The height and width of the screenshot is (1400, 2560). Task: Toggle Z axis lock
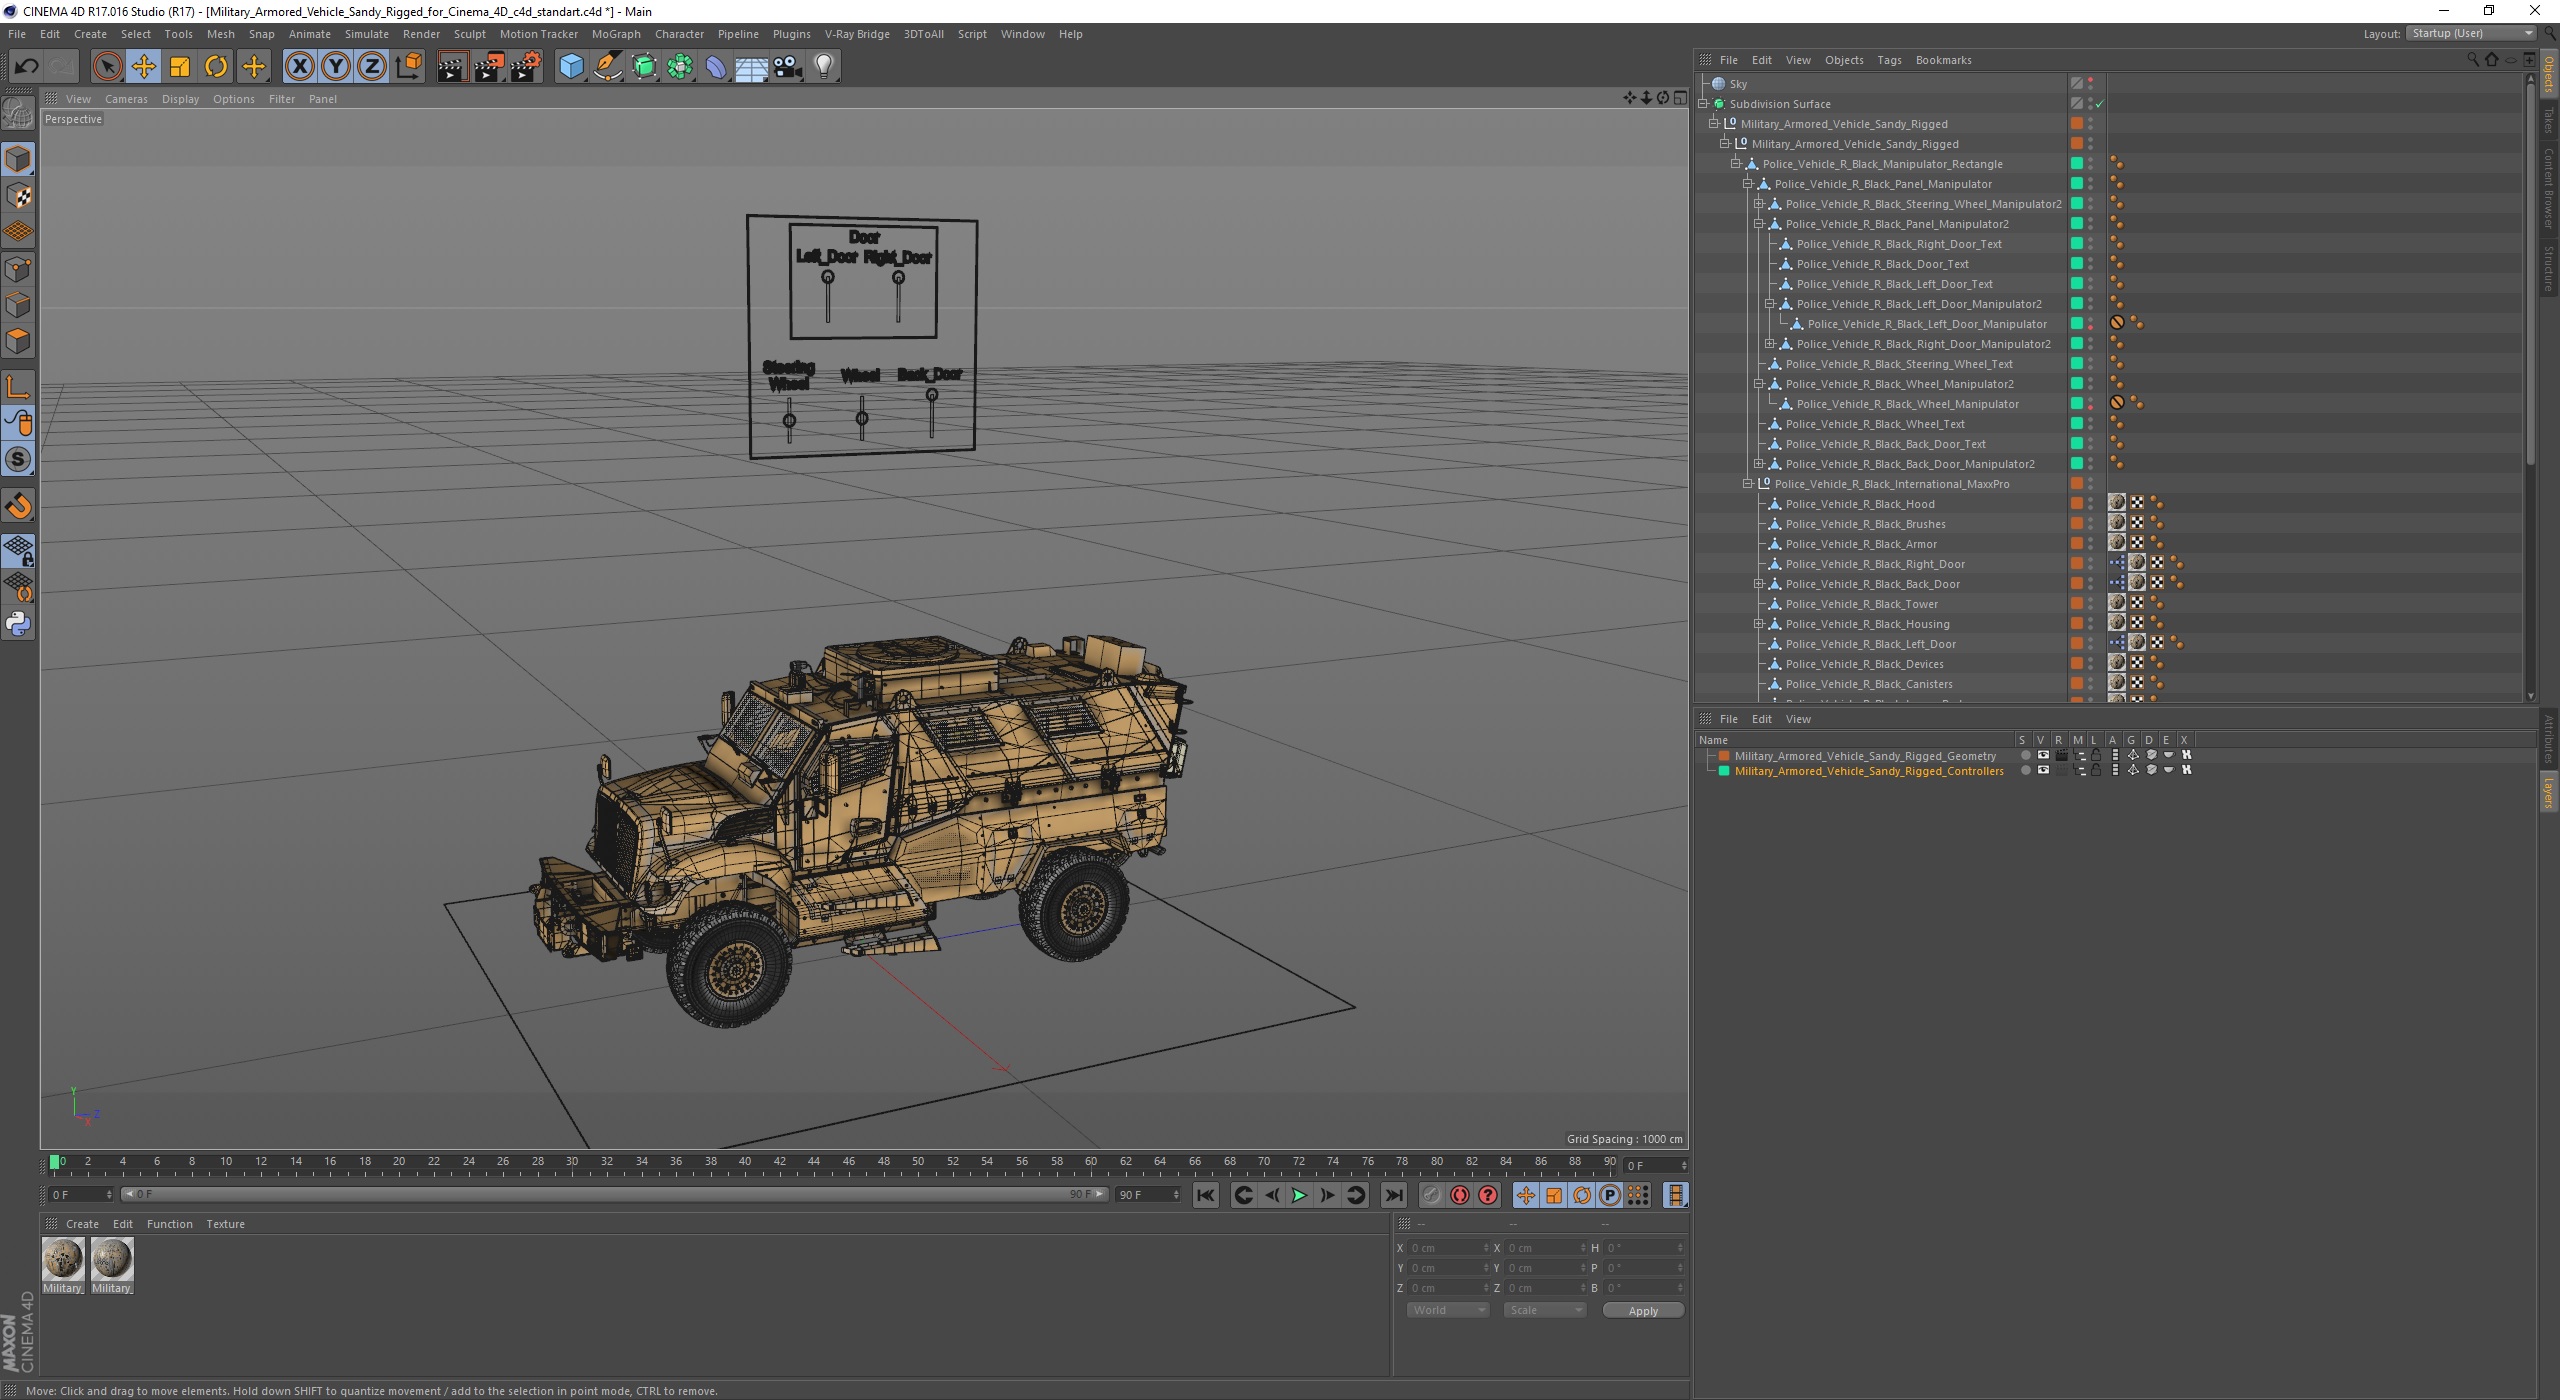coord(372,67)
